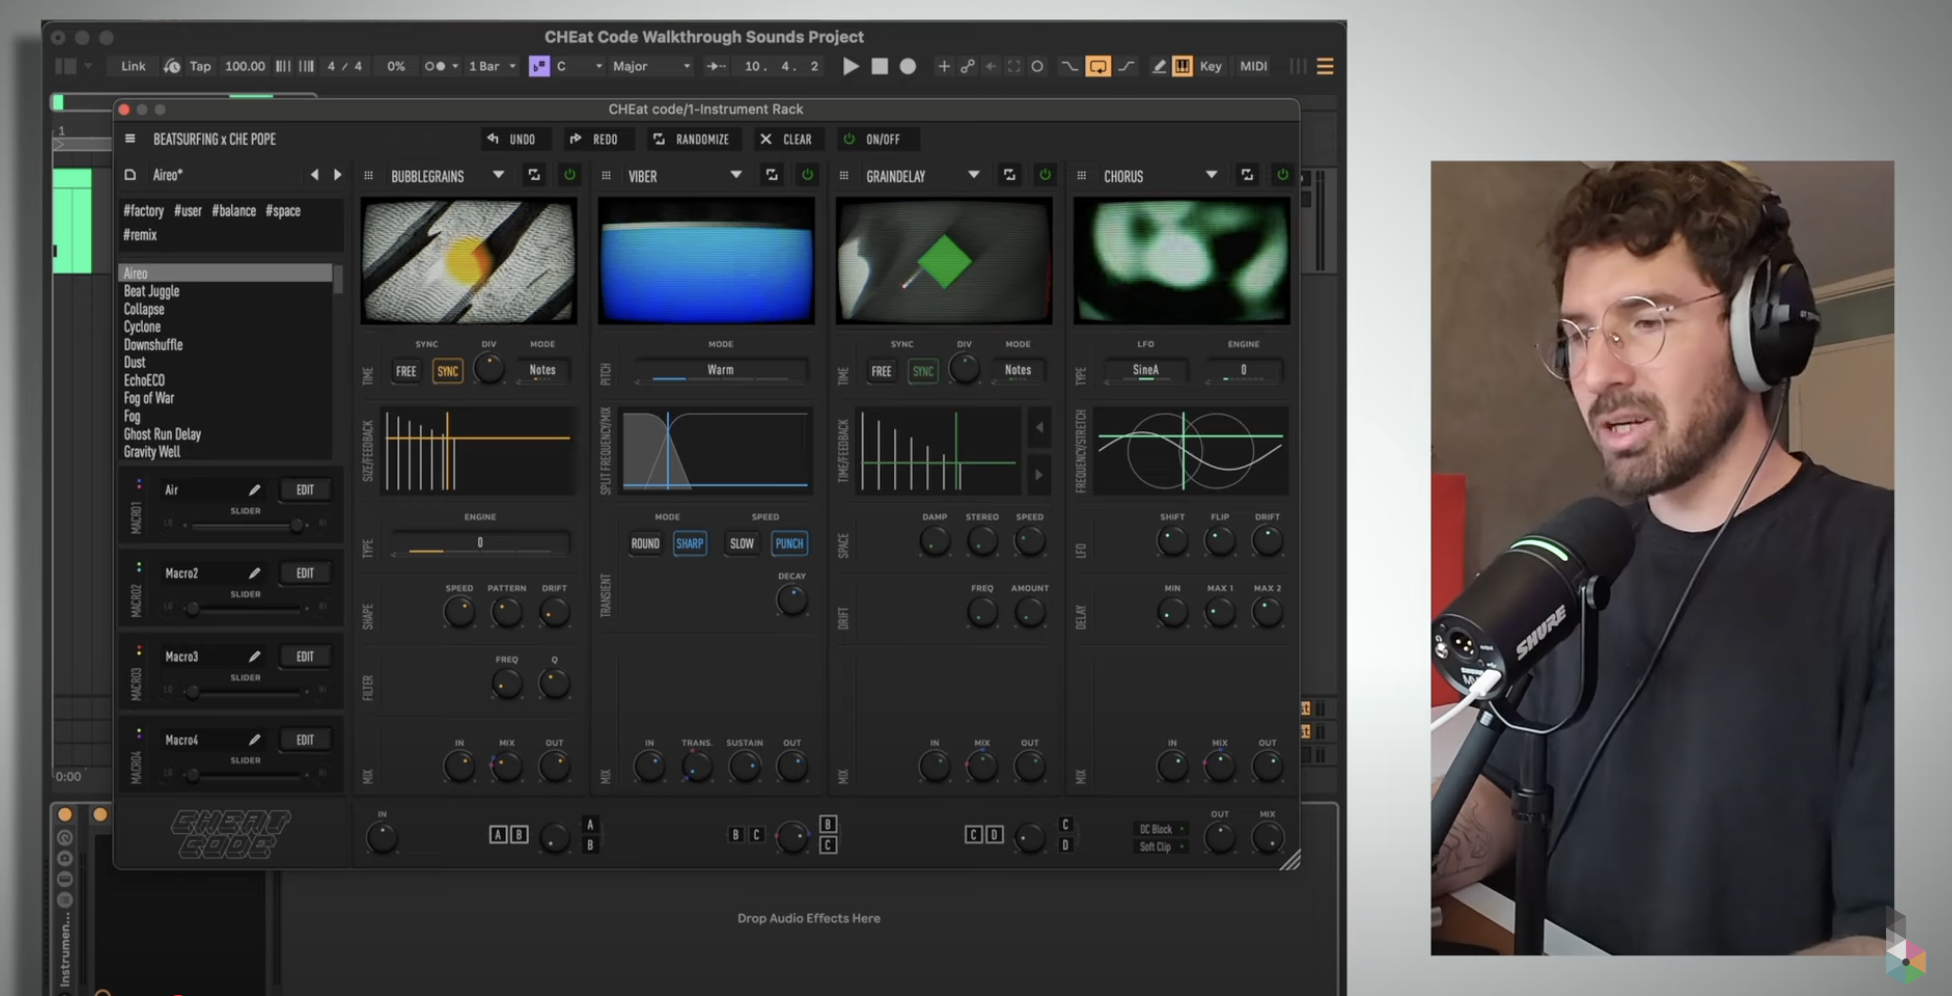Toggle Ableton metronome icon
The image size is (1952, 996).
434,67
